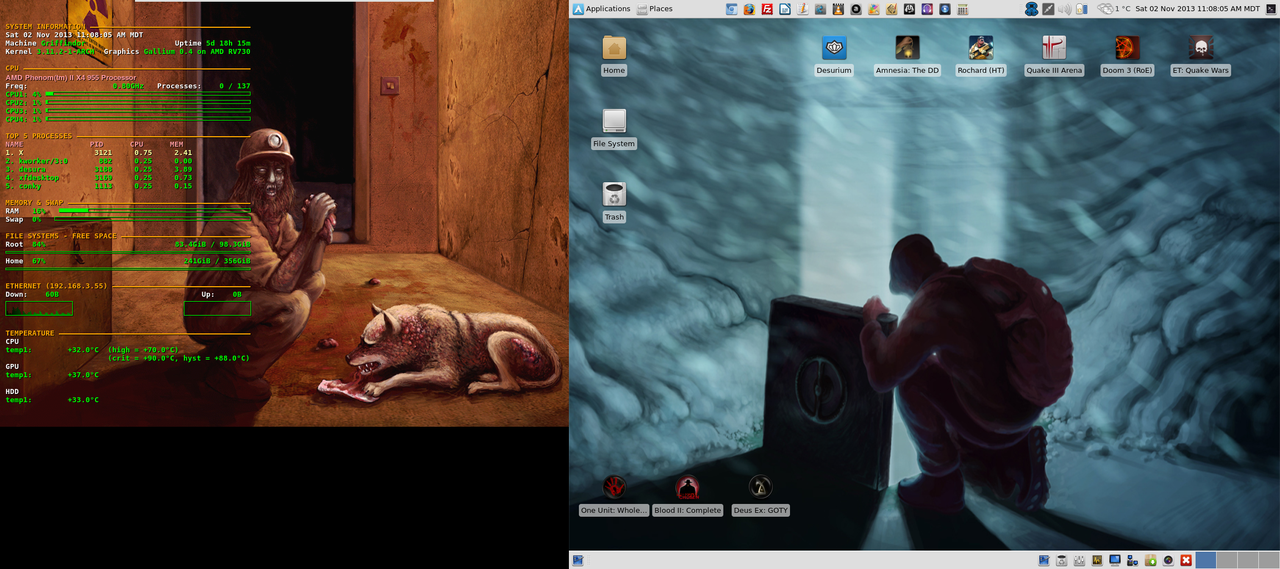Open the File System desktop icon

point(614,129)
